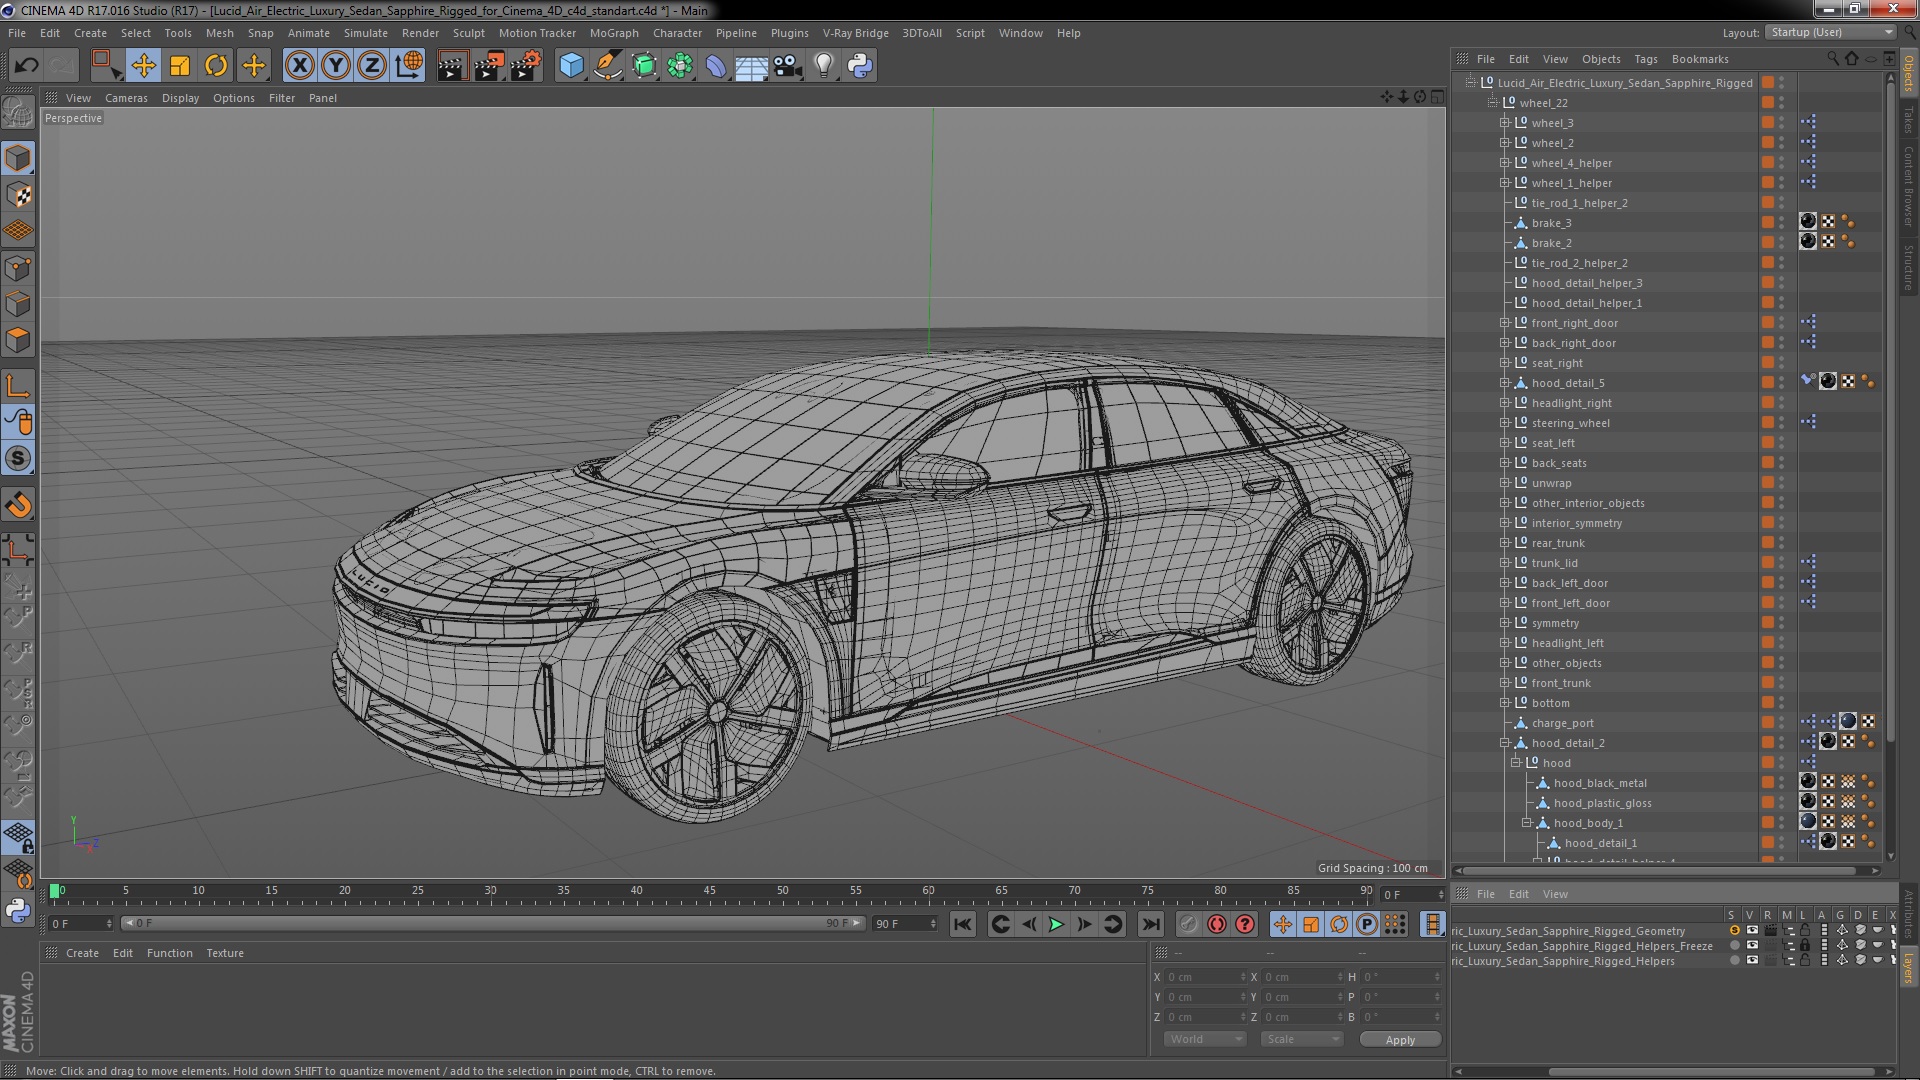This screenshot has width=1920, height=1080.
Task: Toggle layer dot for brake_3 object
Action: pos(1768,223)
